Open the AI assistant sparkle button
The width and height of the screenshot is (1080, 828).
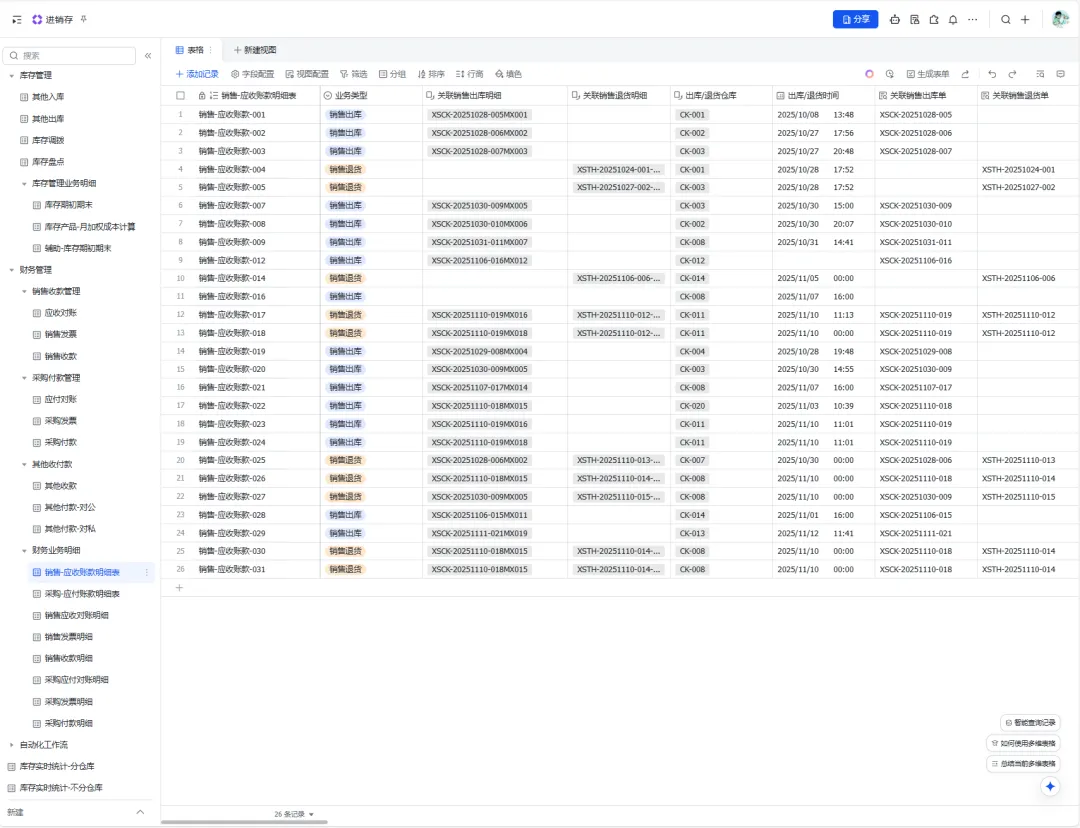[1050, 786]
